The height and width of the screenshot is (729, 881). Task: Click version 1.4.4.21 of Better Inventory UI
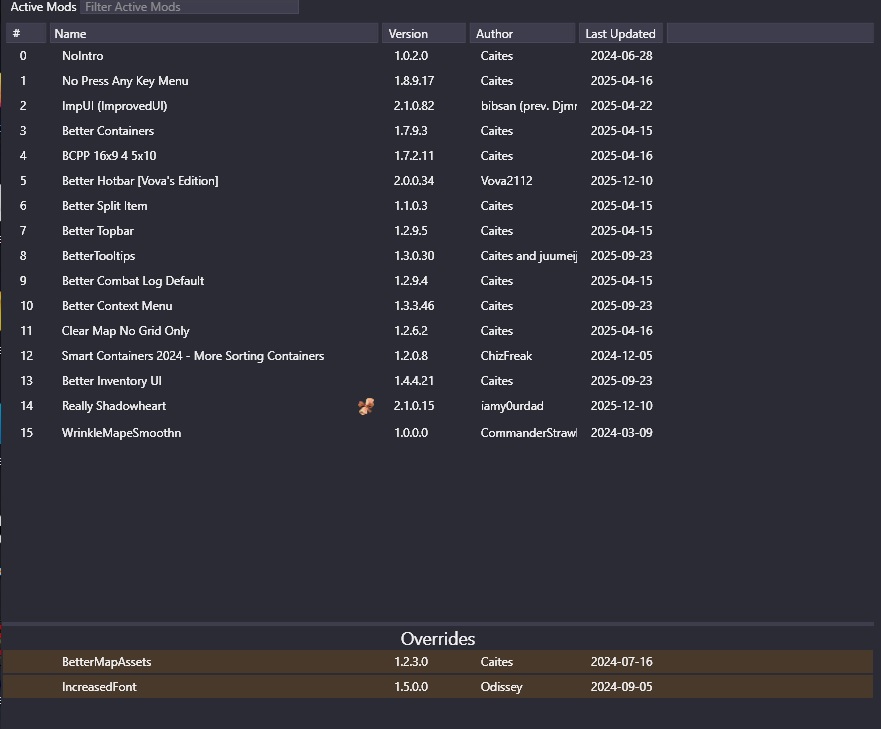pyautogui.click(x=414, y=381)
